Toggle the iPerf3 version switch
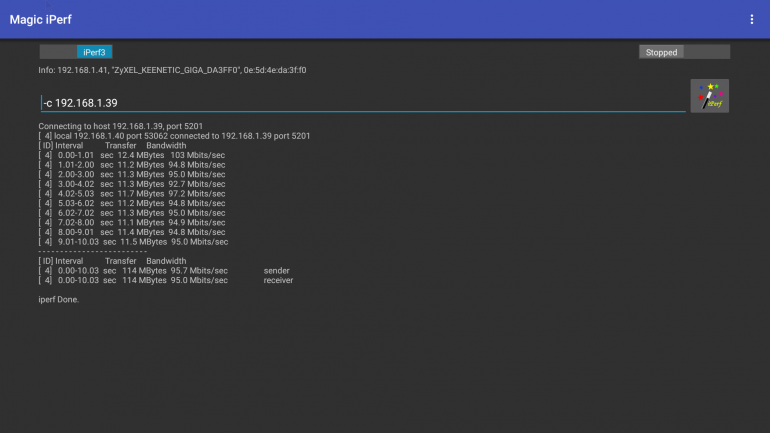 tap(95, 52)
